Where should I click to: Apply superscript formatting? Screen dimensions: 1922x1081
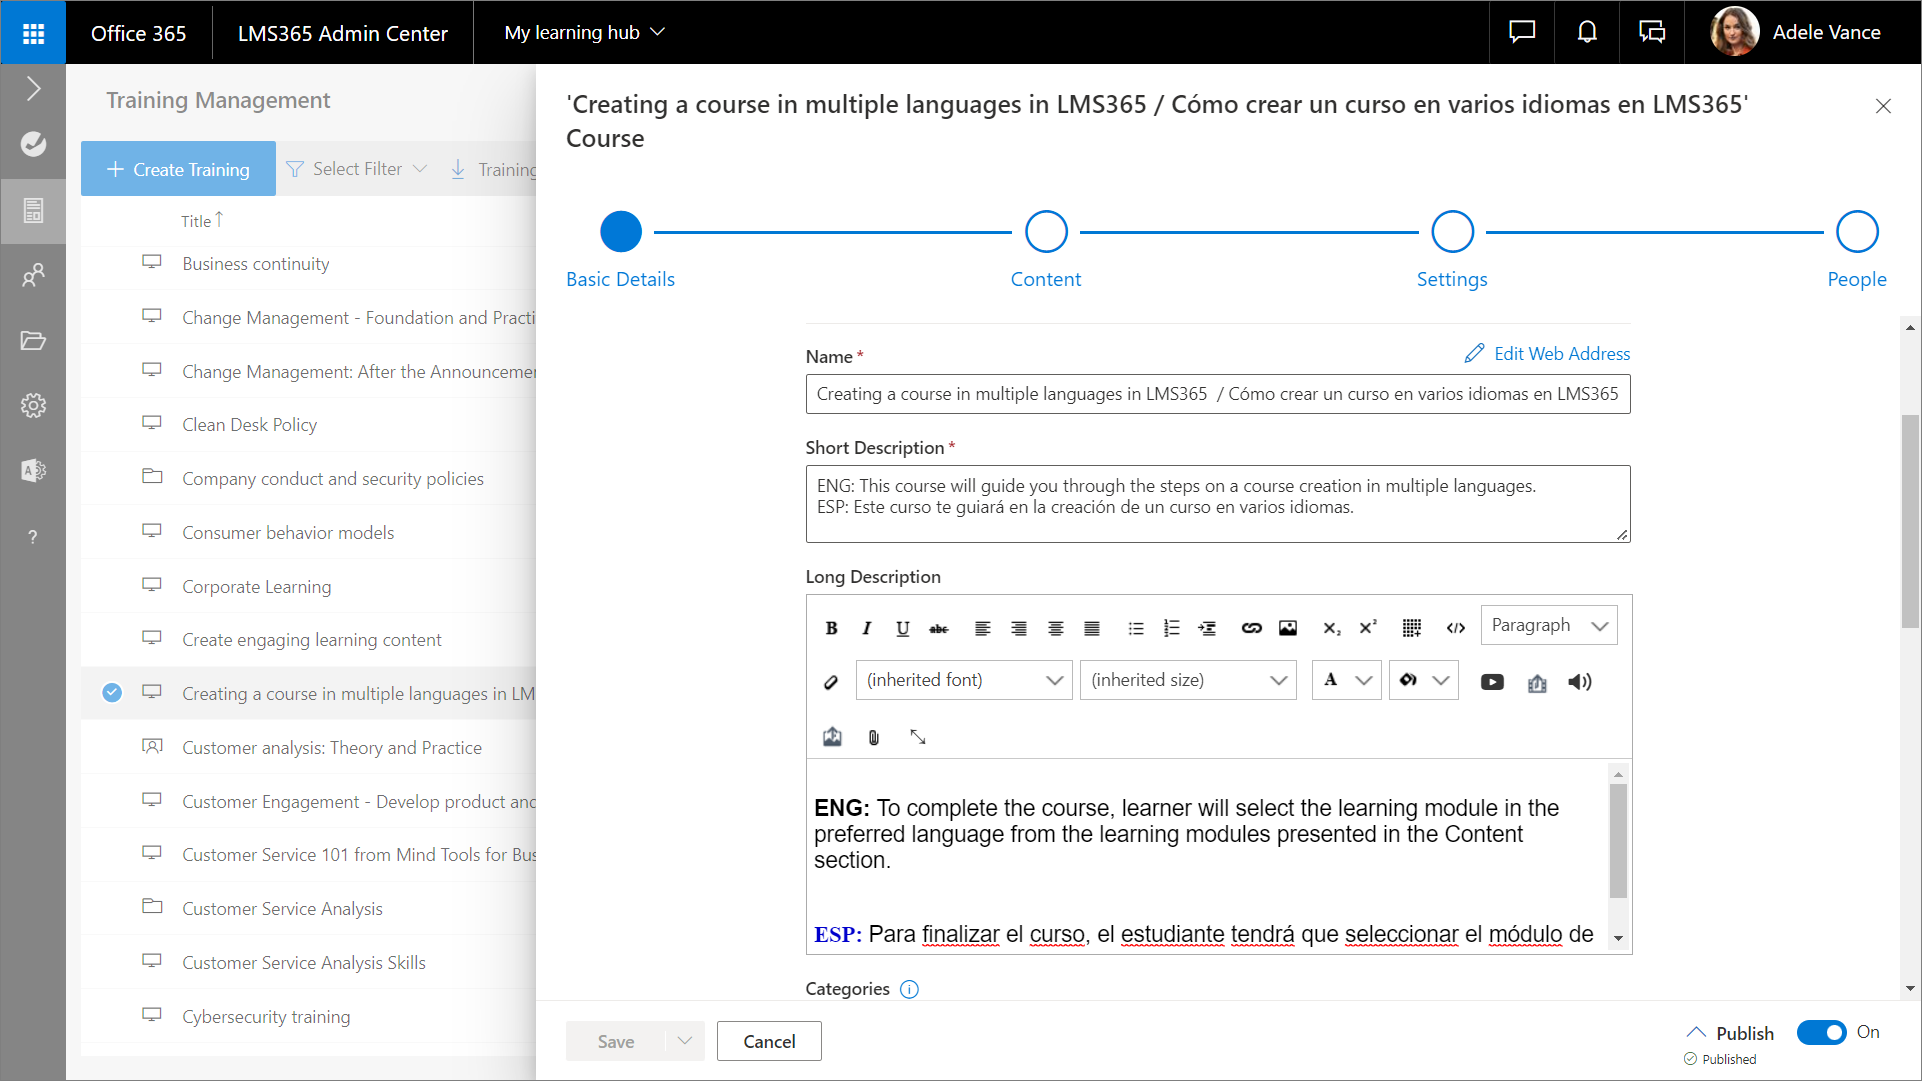pos(1368,628)
